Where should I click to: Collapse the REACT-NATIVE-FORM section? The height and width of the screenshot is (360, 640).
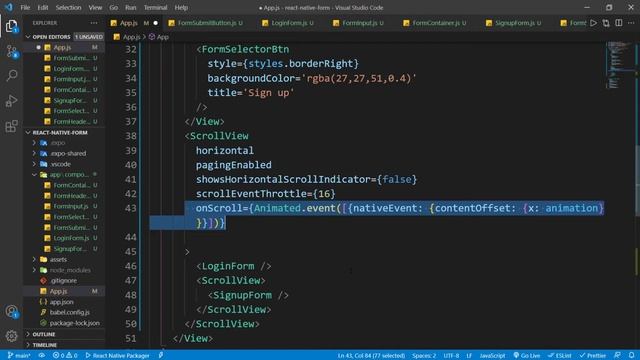[60, 133]
